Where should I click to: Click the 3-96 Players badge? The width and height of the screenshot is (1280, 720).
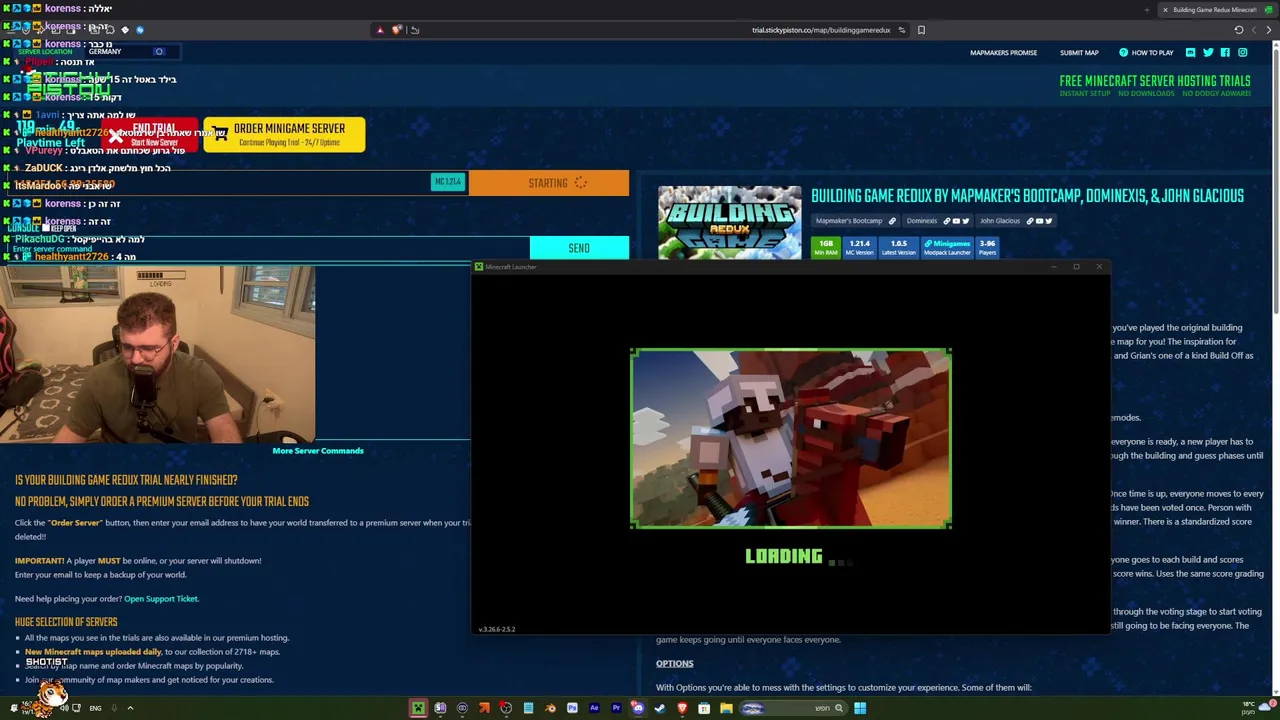coord(987,248)
